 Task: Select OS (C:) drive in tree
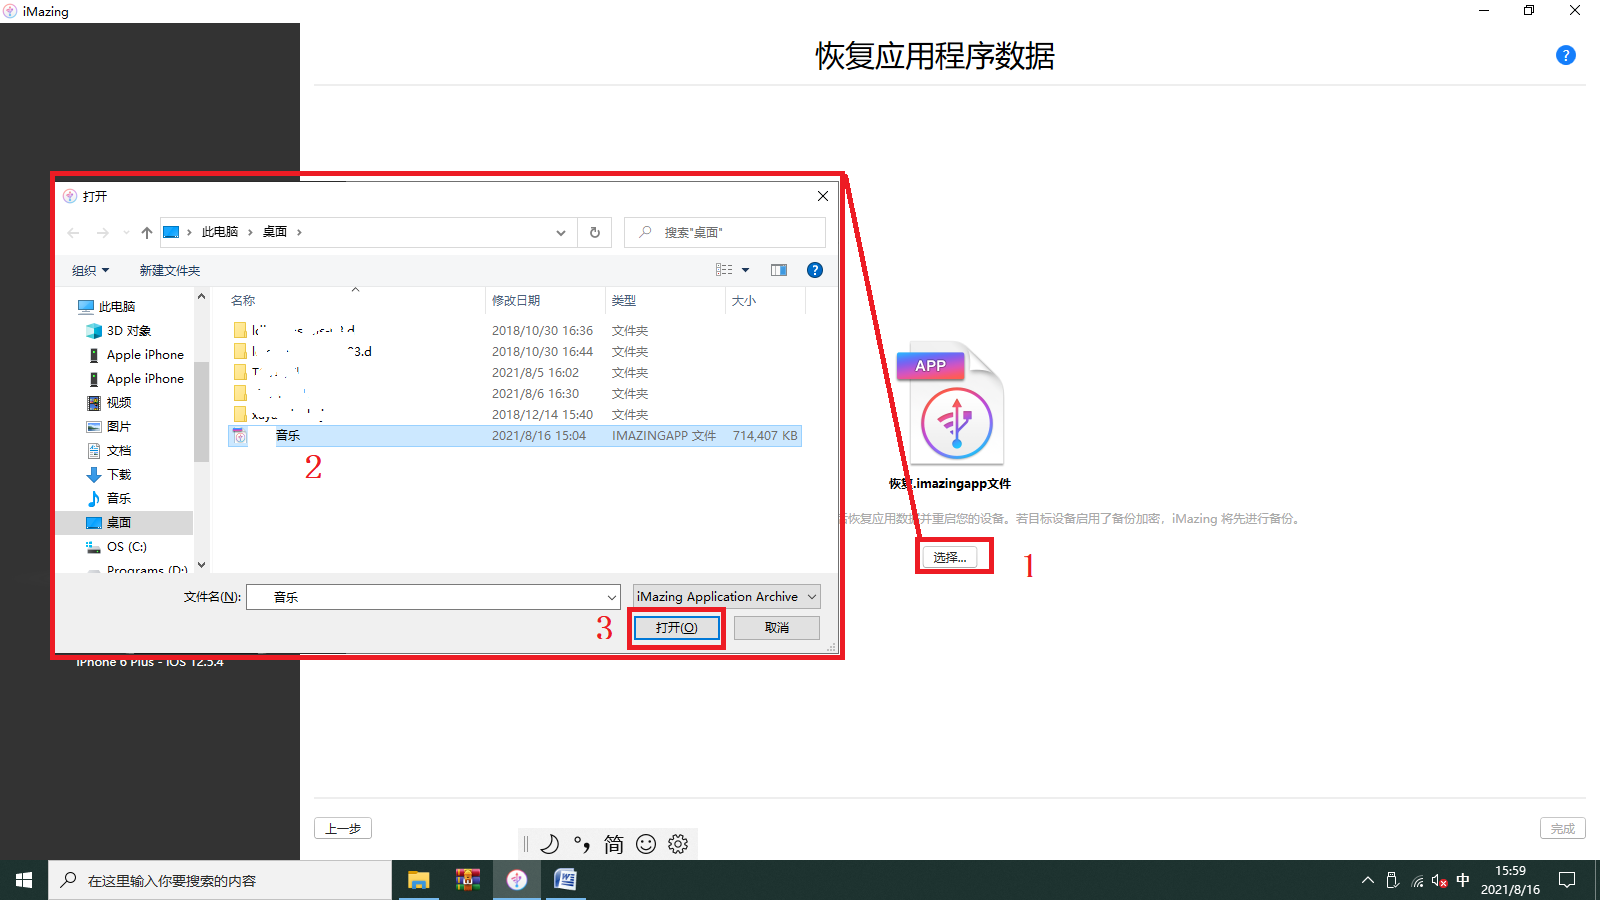126,546
